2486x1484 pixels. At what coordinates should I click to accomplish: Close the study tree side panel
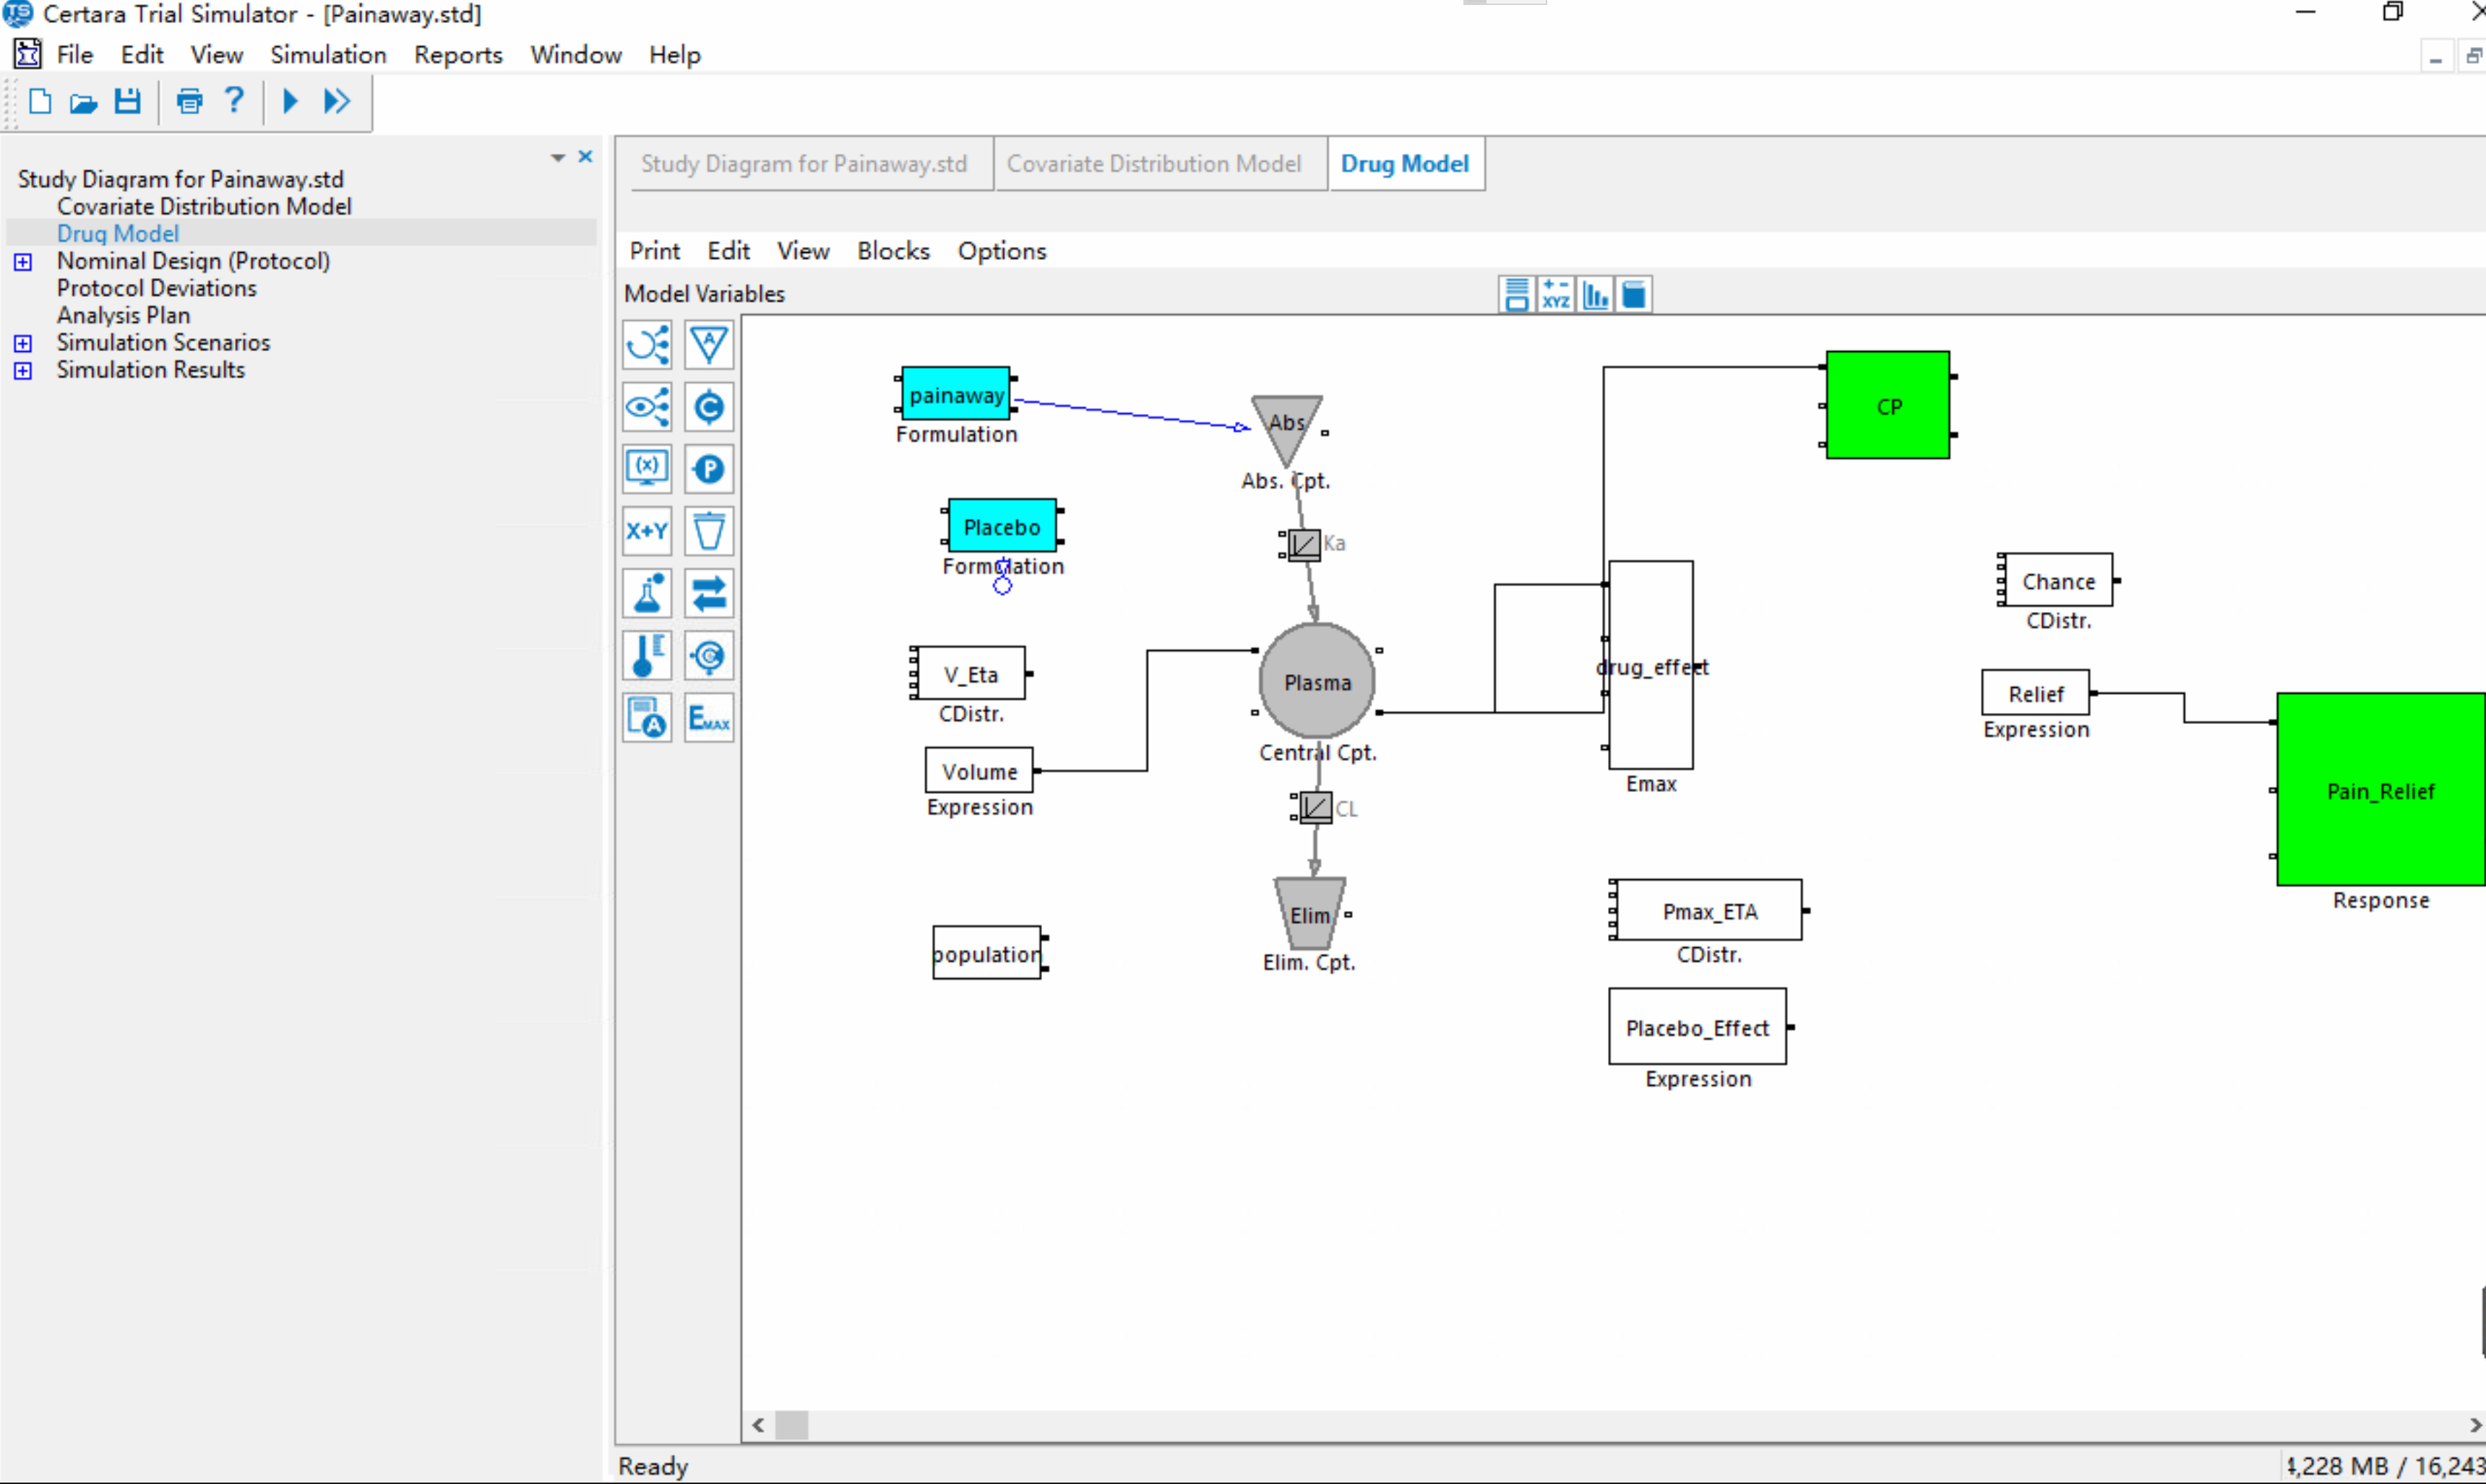[586, 157]
